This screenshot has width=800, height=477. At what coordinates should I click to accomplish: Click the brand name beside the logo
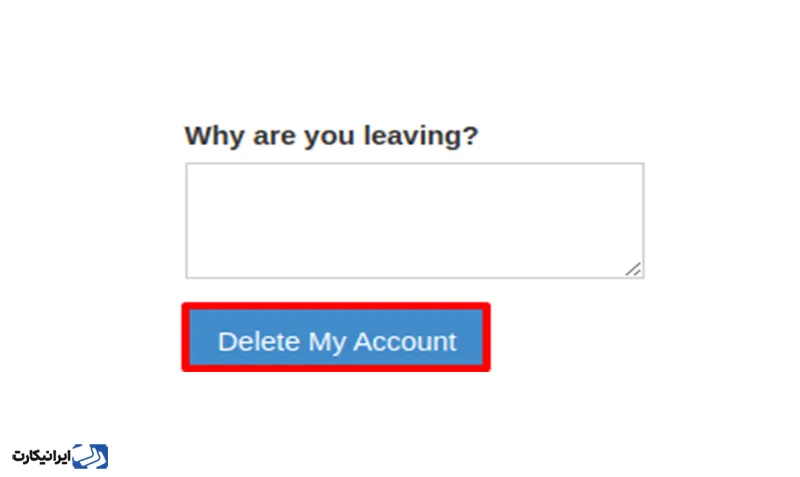pos(42,456)
